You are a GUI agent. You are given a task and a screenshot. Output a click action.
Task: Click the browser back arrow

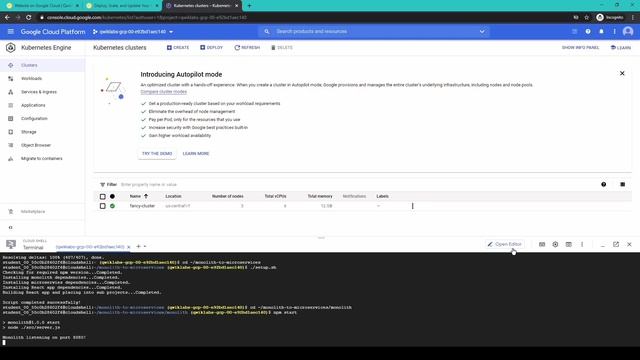coord(7,18)
